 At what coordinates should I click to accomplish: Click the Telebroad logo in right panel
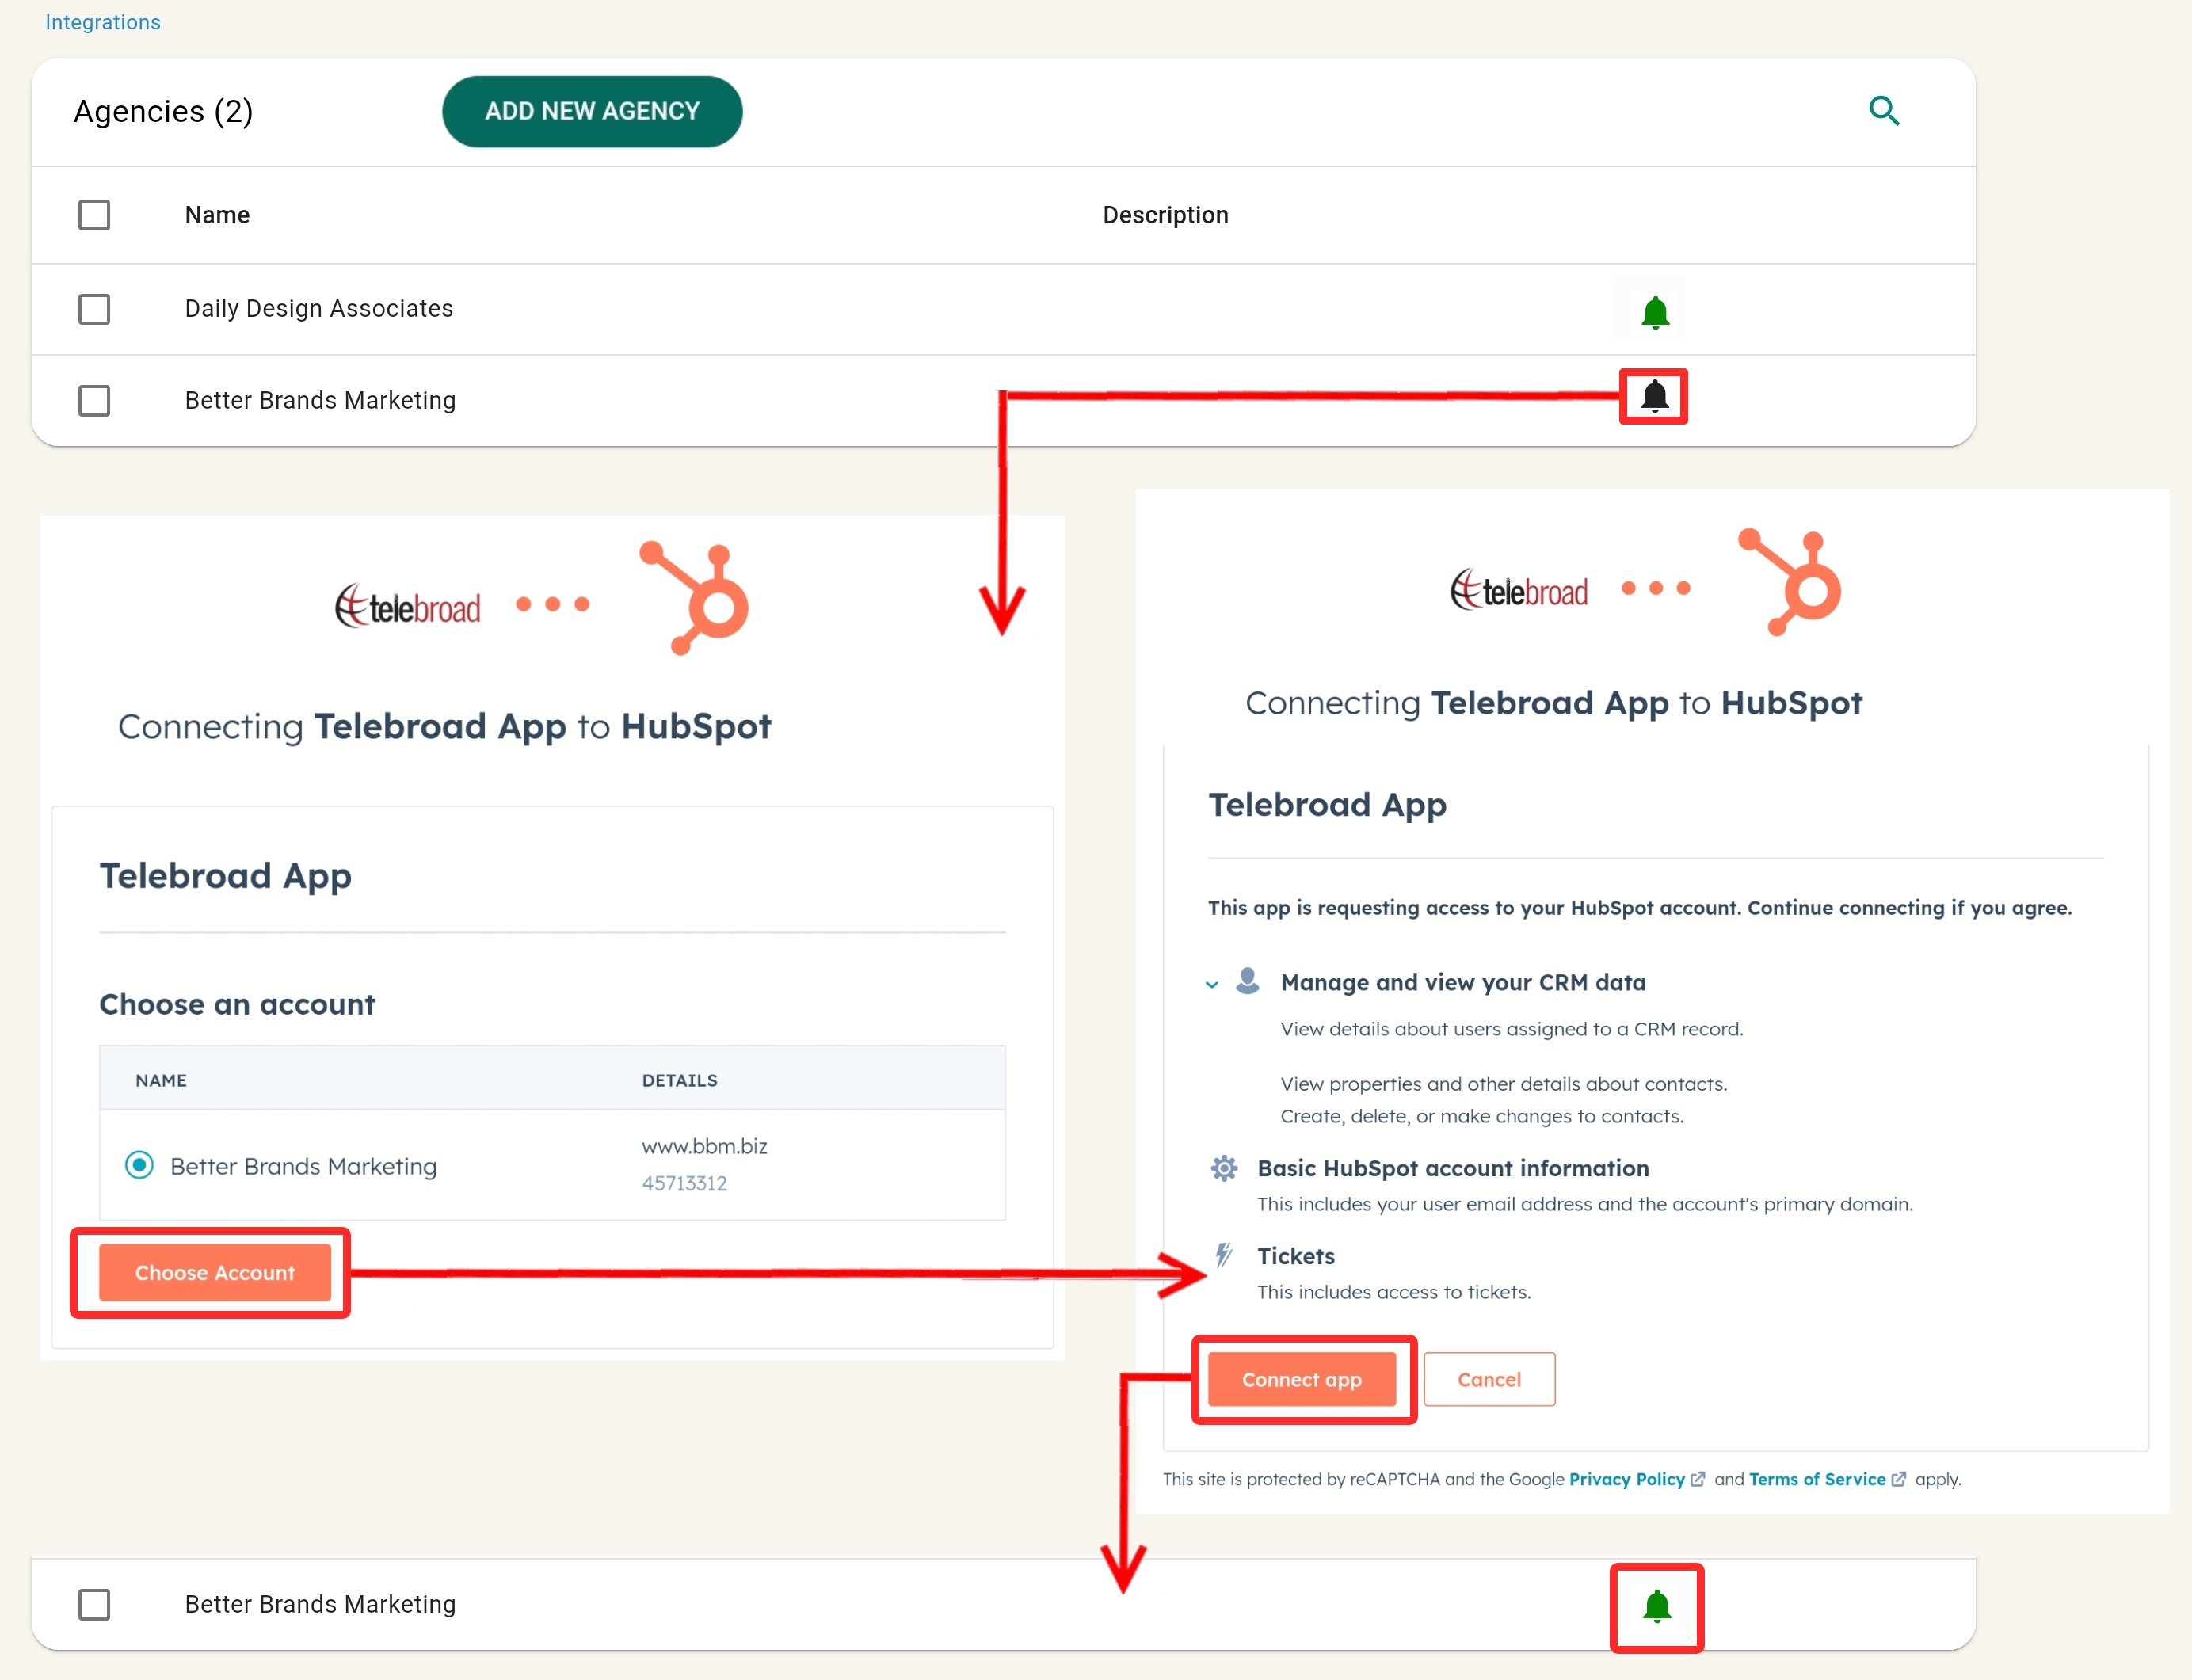1518,591
